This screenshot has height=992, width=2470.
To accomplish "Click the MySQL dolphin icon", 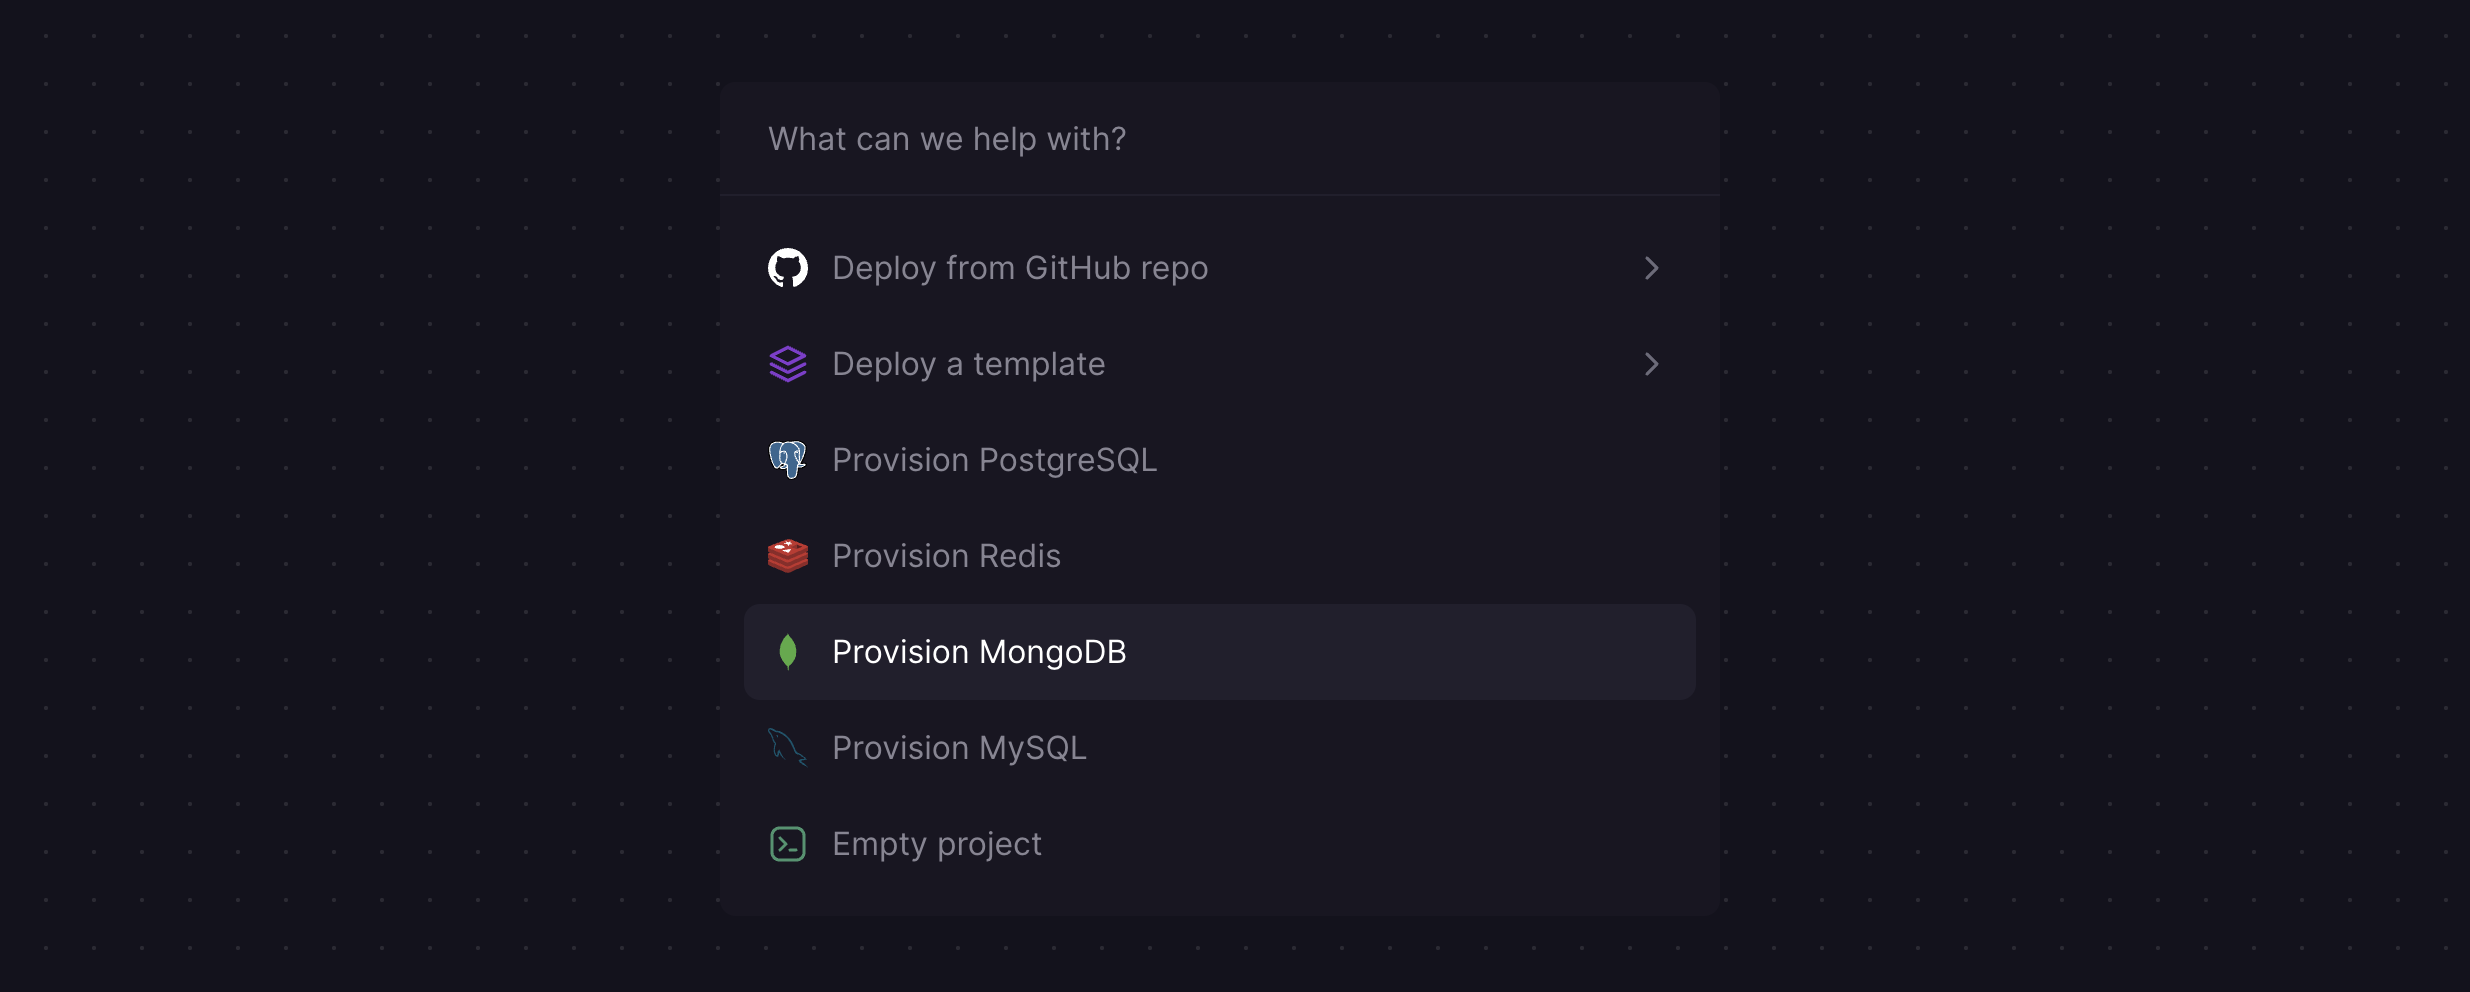I will point(789,747).
